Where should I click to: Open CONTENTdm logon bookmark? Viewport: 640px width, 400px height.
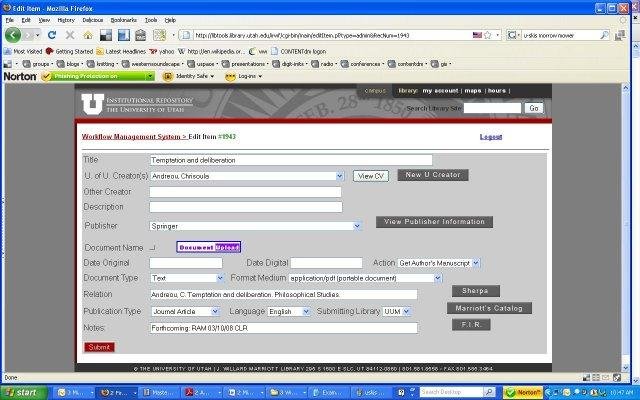[x=298, y=51]
